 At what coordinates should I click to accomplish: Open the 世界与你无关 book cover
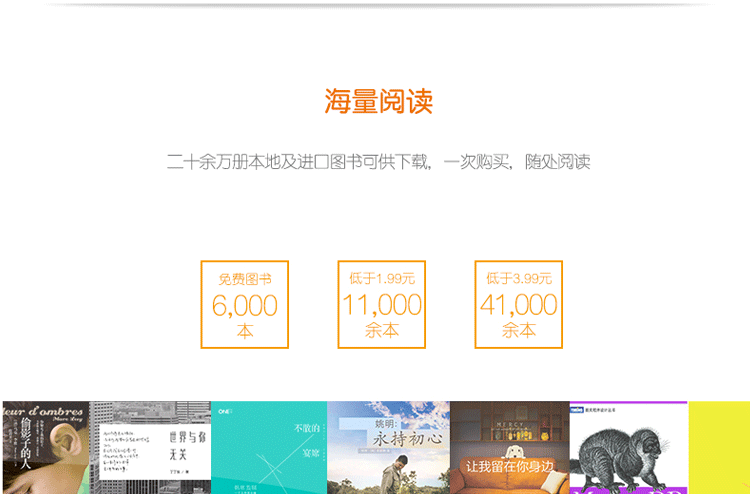[x=150, y=447]
